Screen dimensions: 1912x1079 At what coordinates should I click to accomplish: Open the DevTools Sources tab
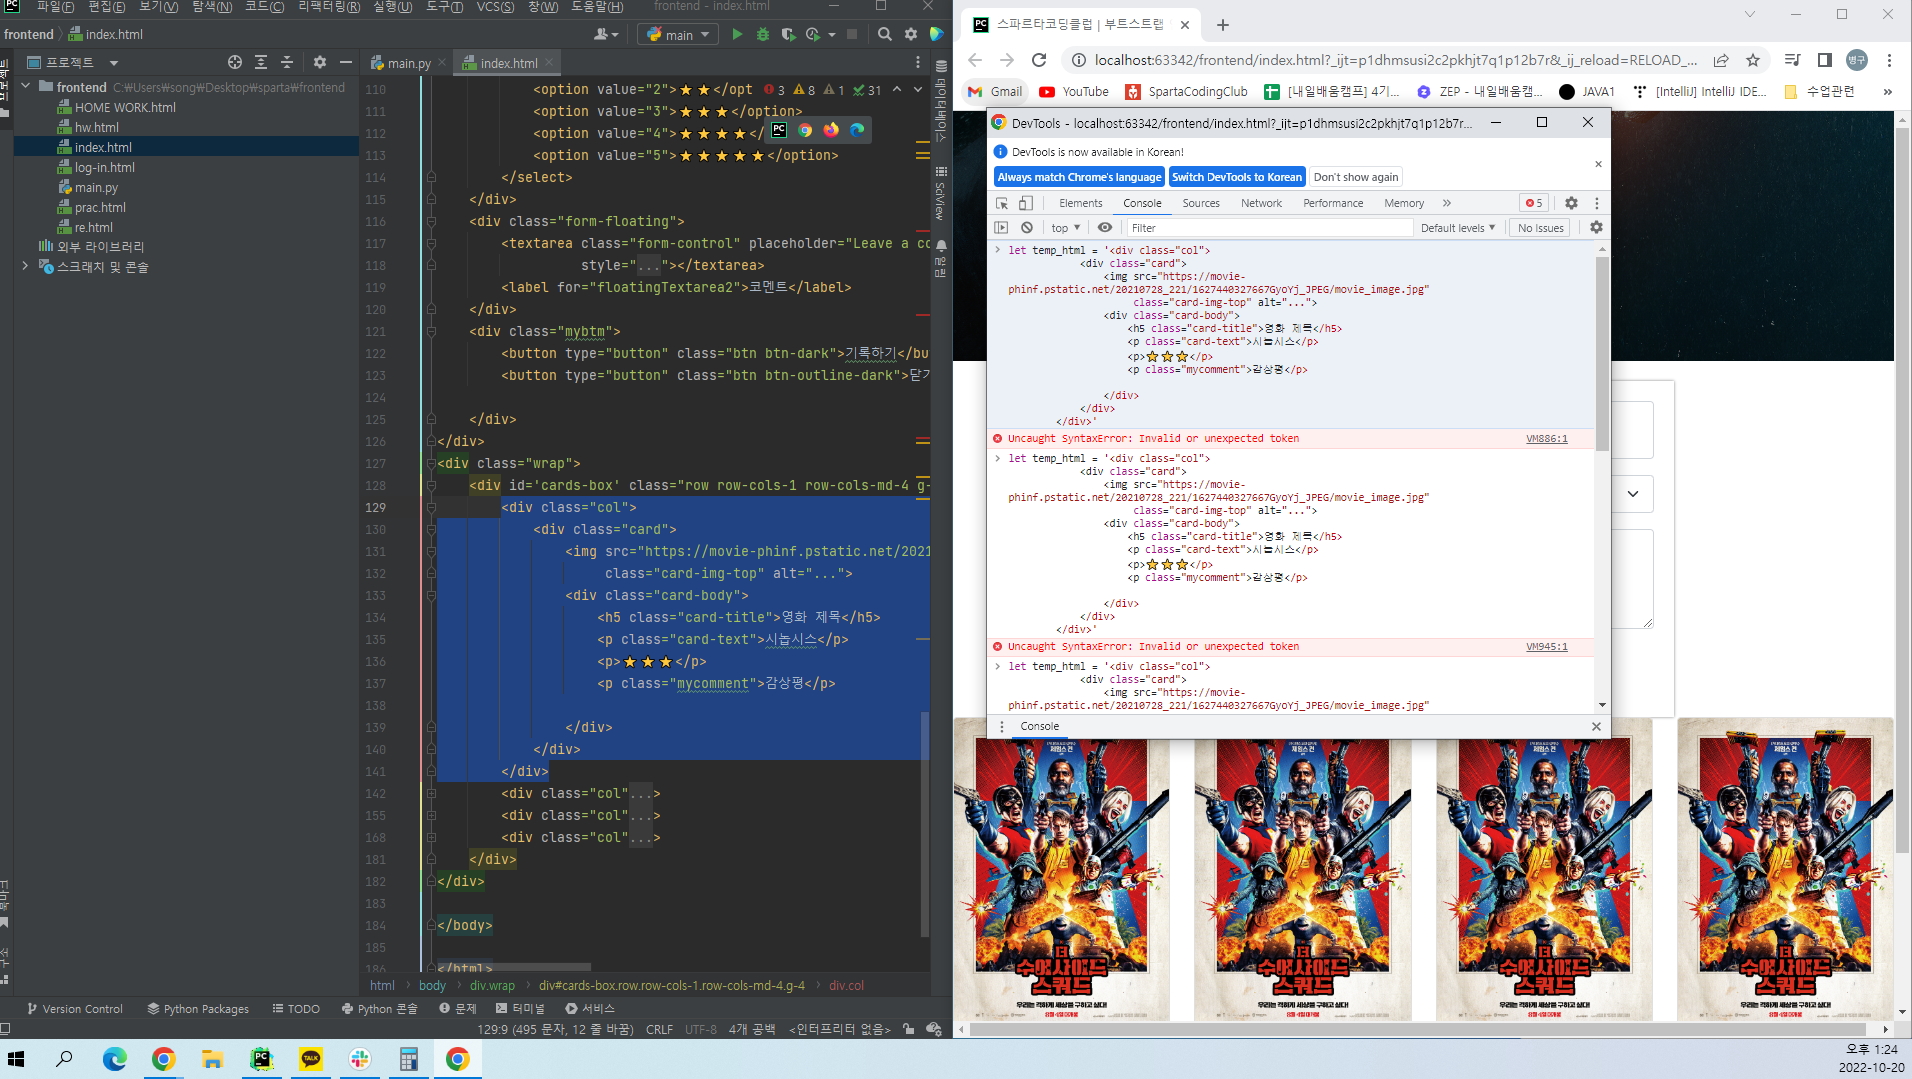[x=1201, y=203]
